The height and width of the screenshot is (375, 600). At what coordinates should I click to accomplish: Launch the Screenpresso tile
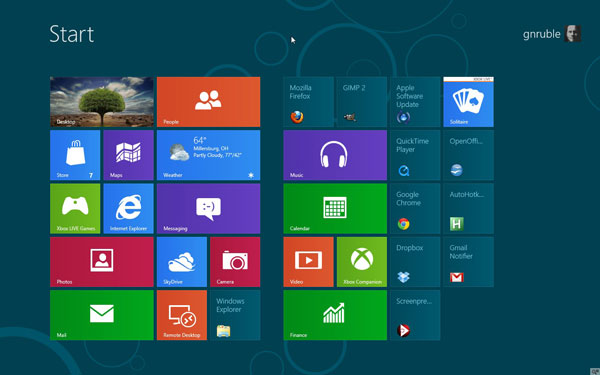[415, 315]
